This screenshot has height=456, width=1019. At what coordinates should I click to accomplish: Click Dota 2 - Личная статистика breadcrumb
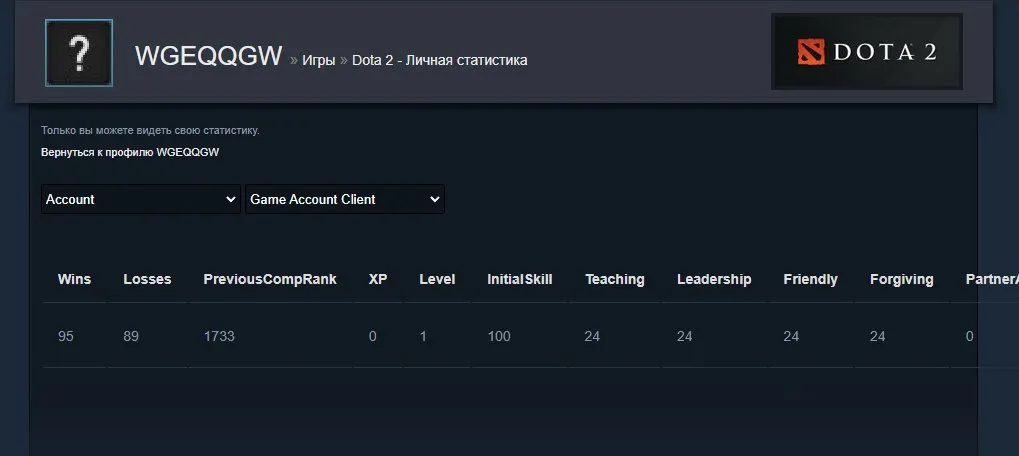(x=439, y=60)
